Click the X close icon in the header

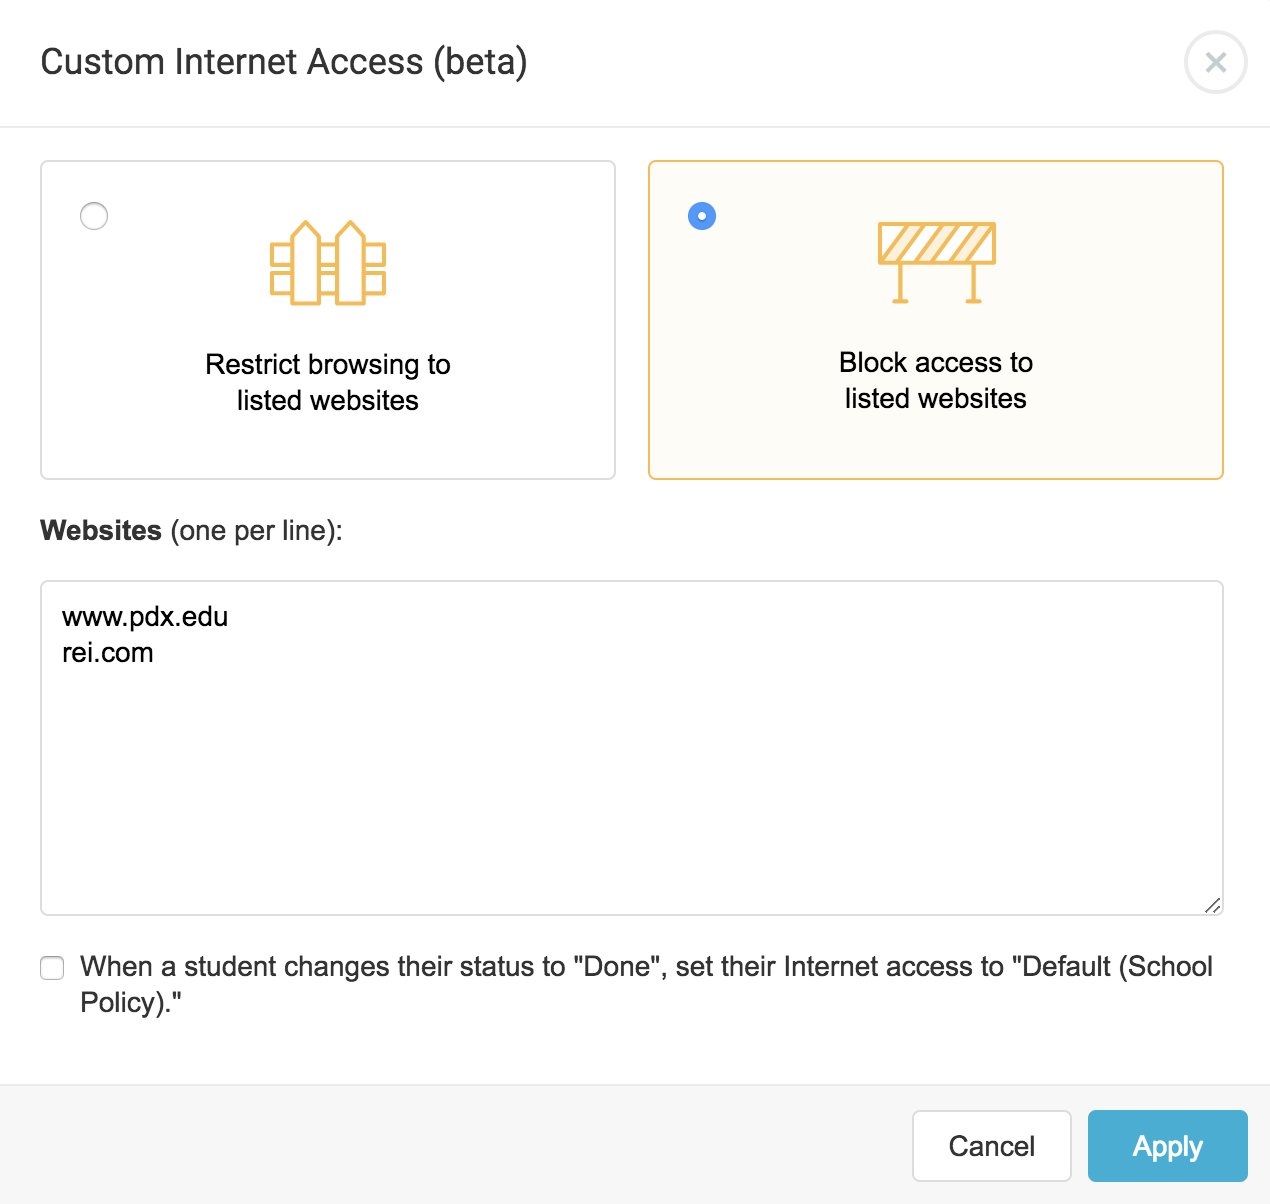(x=1215, y=62)
